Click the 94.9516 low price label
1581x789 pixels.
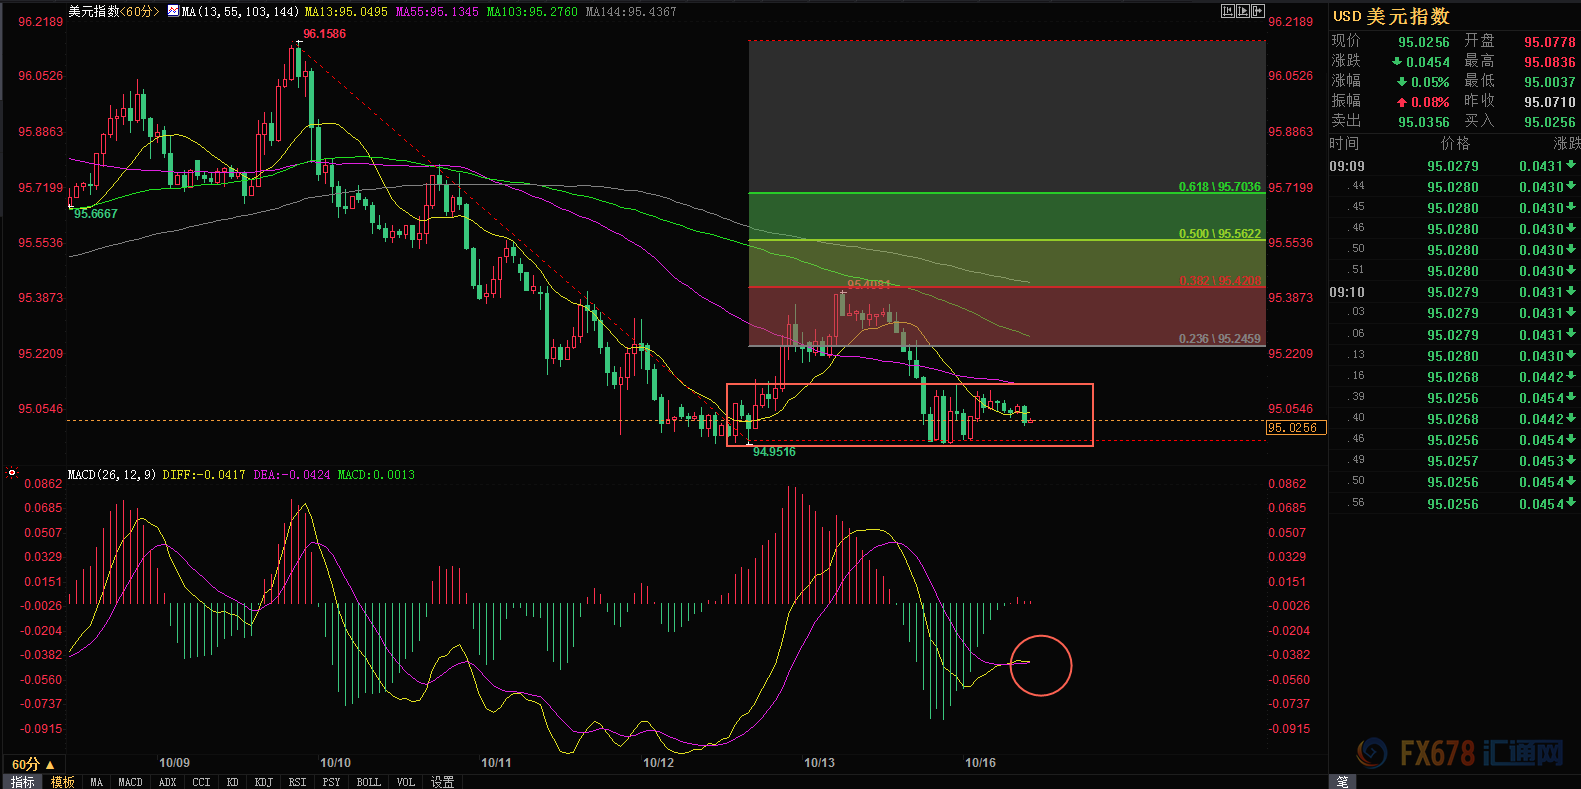click(x=774, y=452)
